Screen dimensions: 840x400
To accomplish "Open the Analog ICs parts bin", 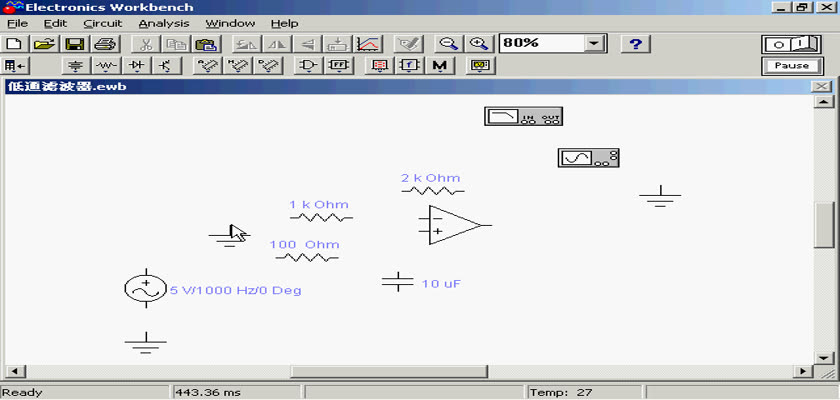I will 207,66.
